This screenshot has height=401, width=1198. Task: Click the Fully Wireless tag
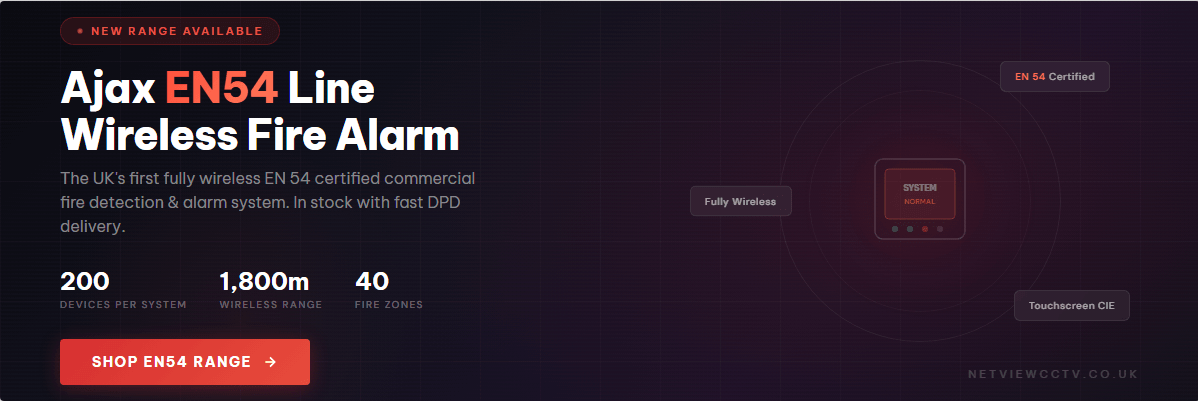740,202
